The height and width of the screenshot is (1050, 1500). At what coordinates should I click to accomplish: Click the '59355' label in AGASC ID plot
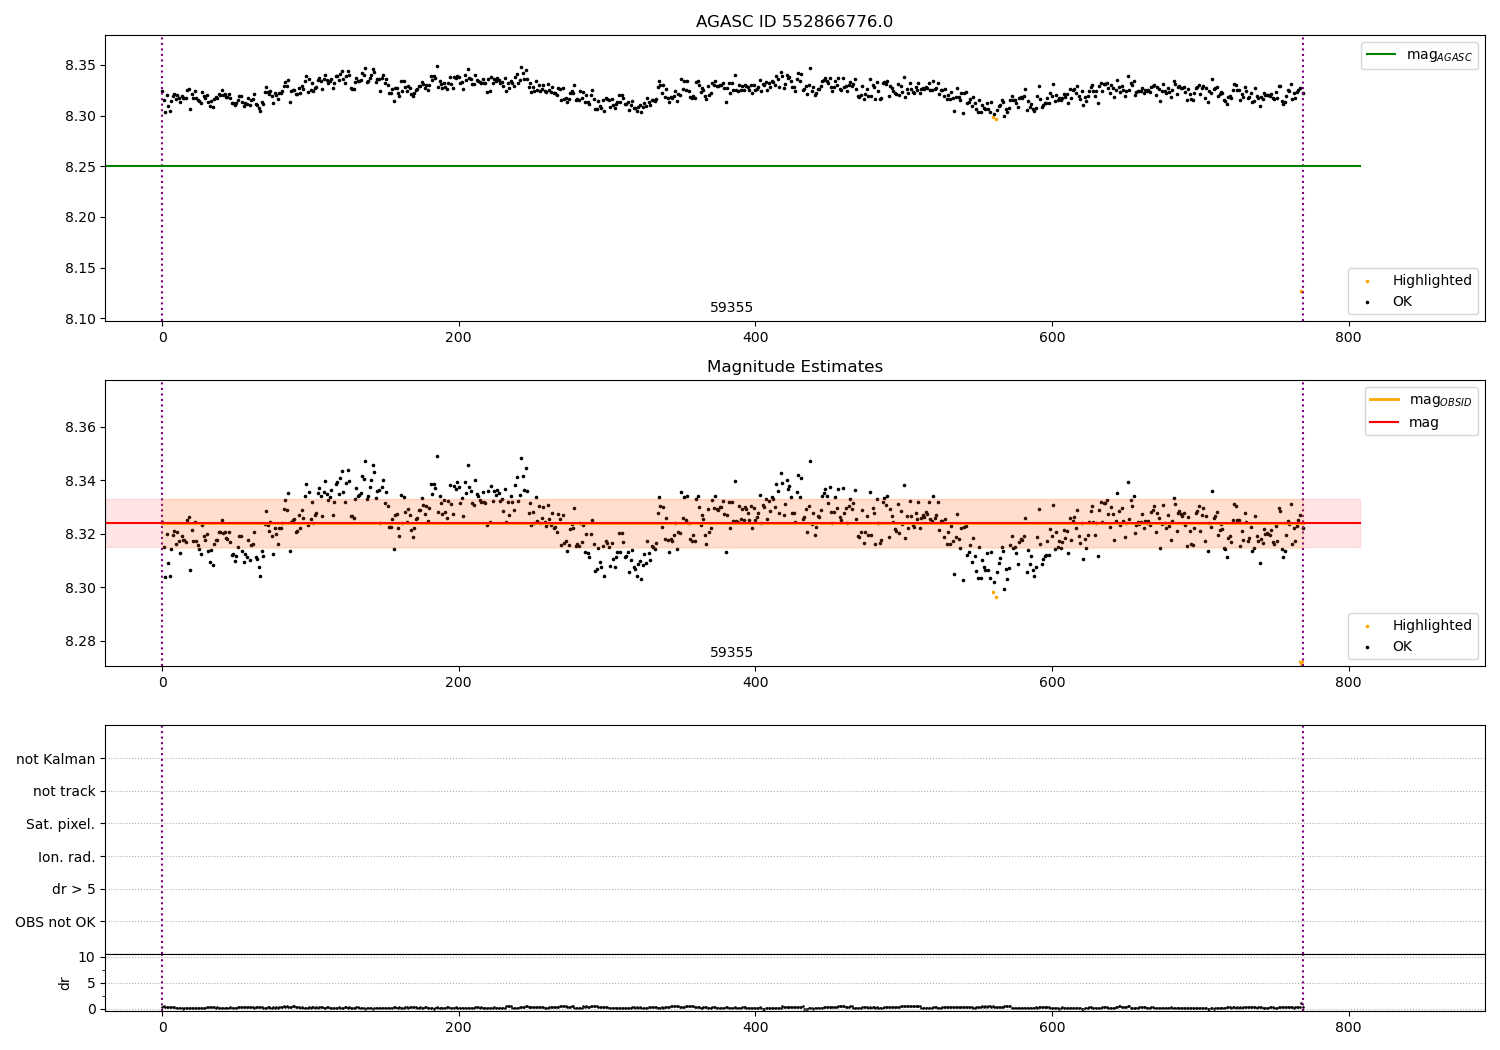tap(731, 308)
